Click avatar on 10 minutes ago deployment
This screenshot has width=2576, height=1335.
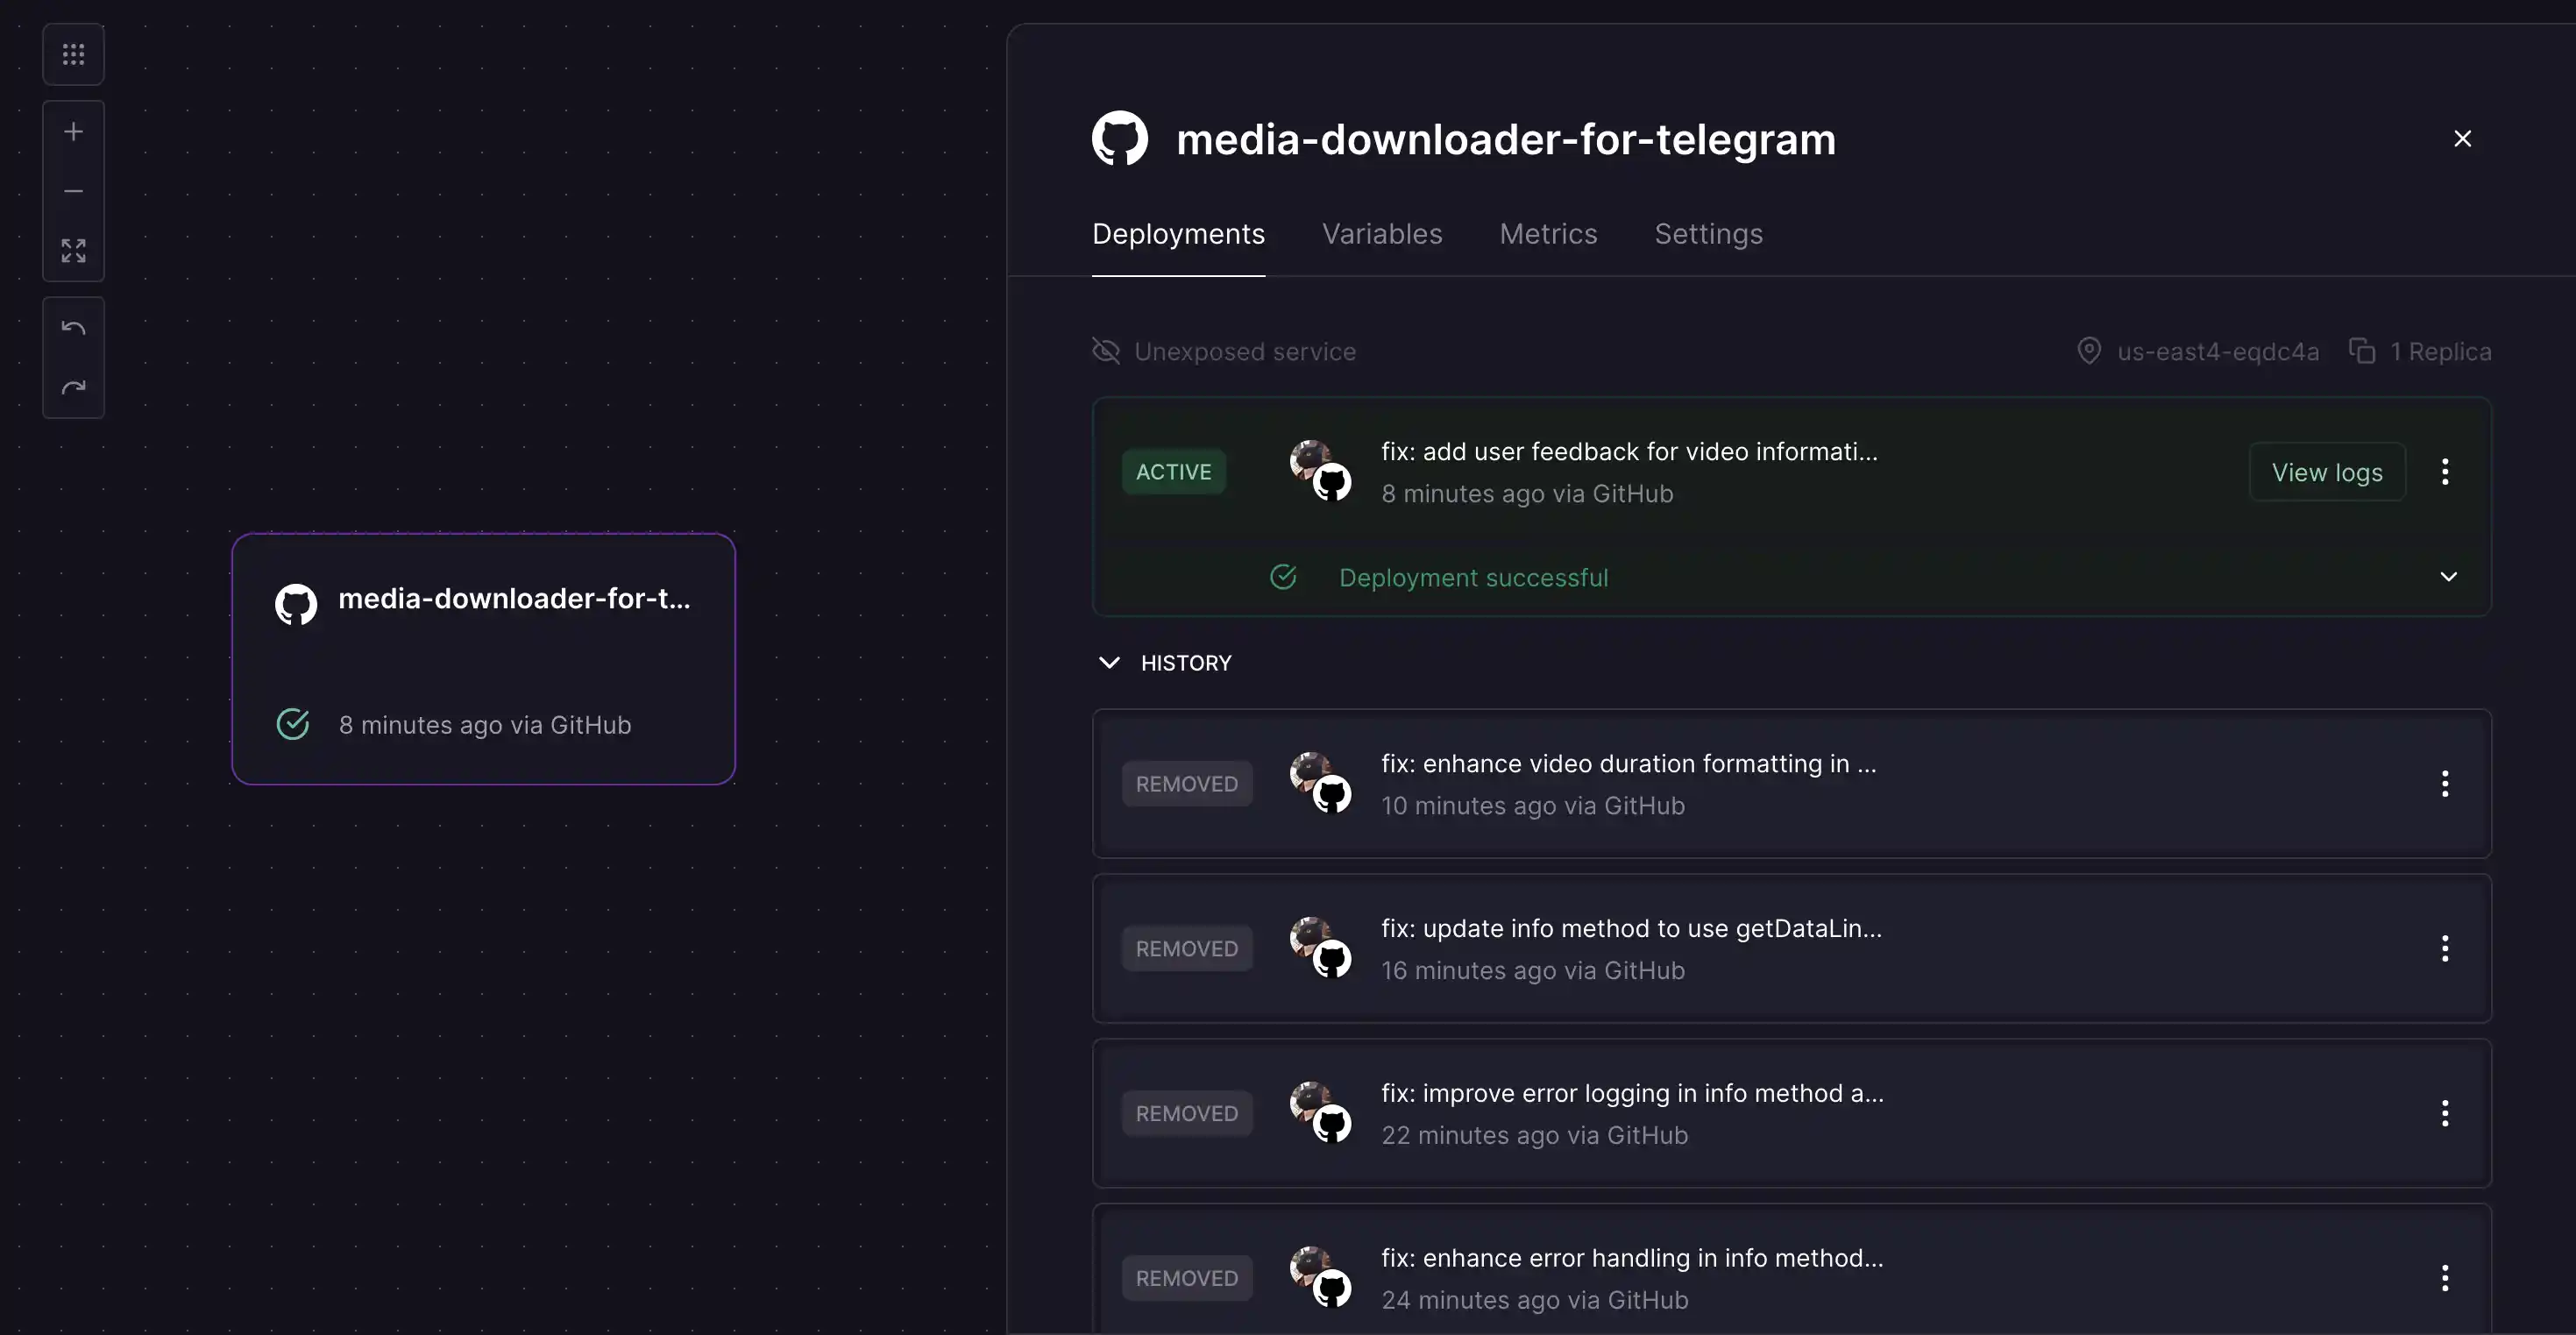tap(1319, 783)
